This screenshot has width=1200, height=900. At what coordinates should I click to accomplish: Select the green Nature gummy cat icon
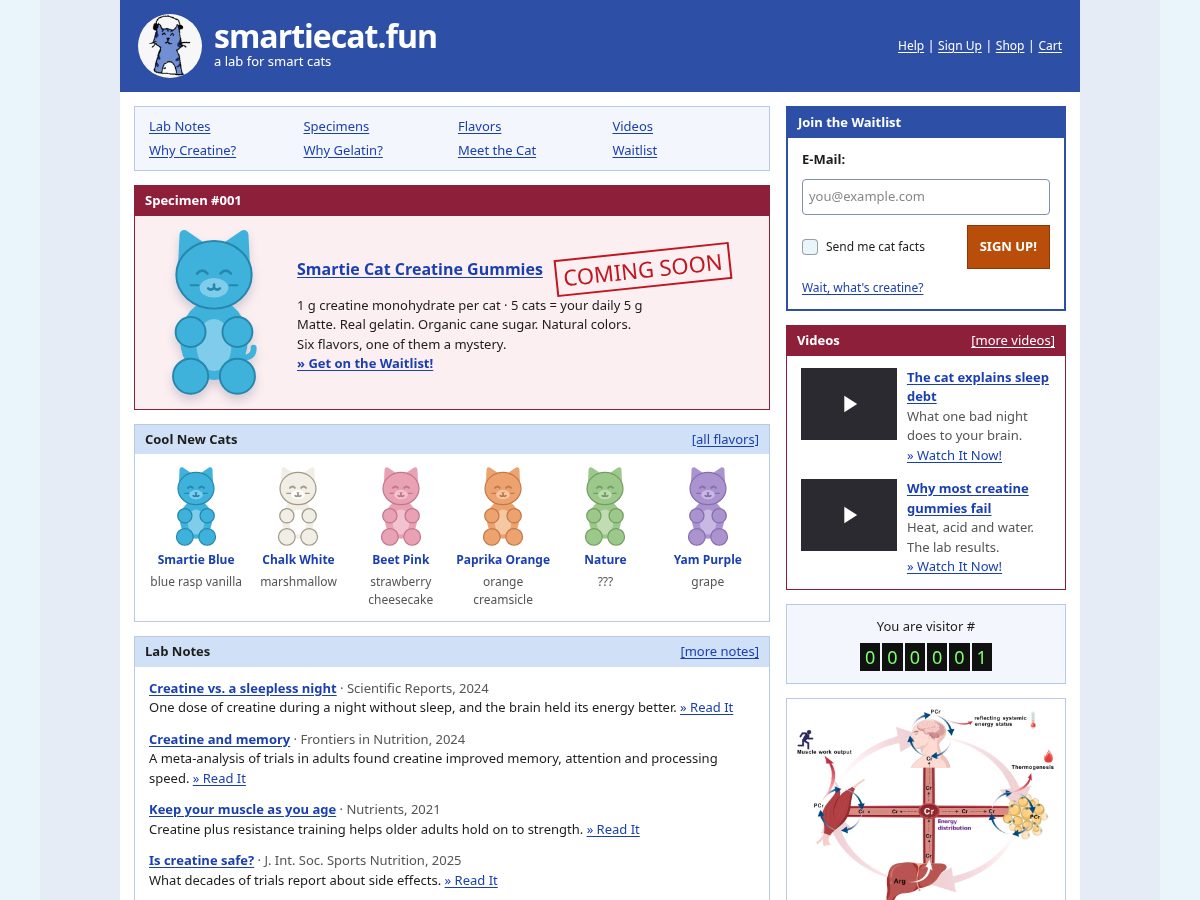pyautogui.click(x=605, y=506)
